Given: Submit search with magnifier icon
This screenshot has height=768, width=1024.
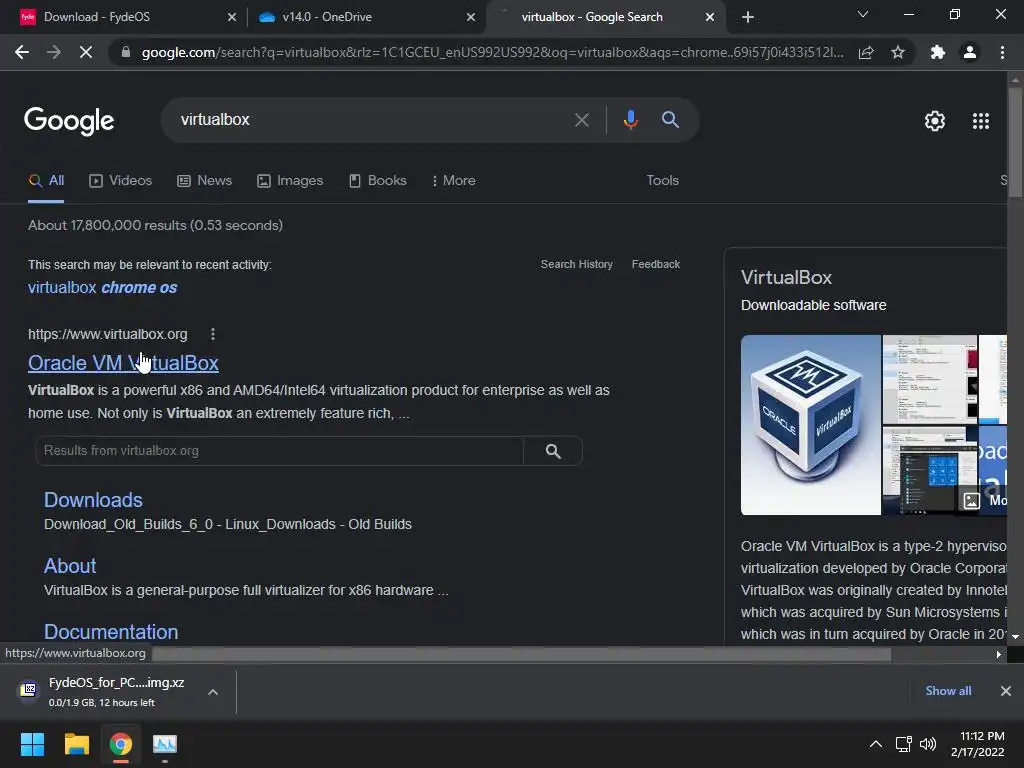Looking at the screenshot, I should tap(670, 120).
